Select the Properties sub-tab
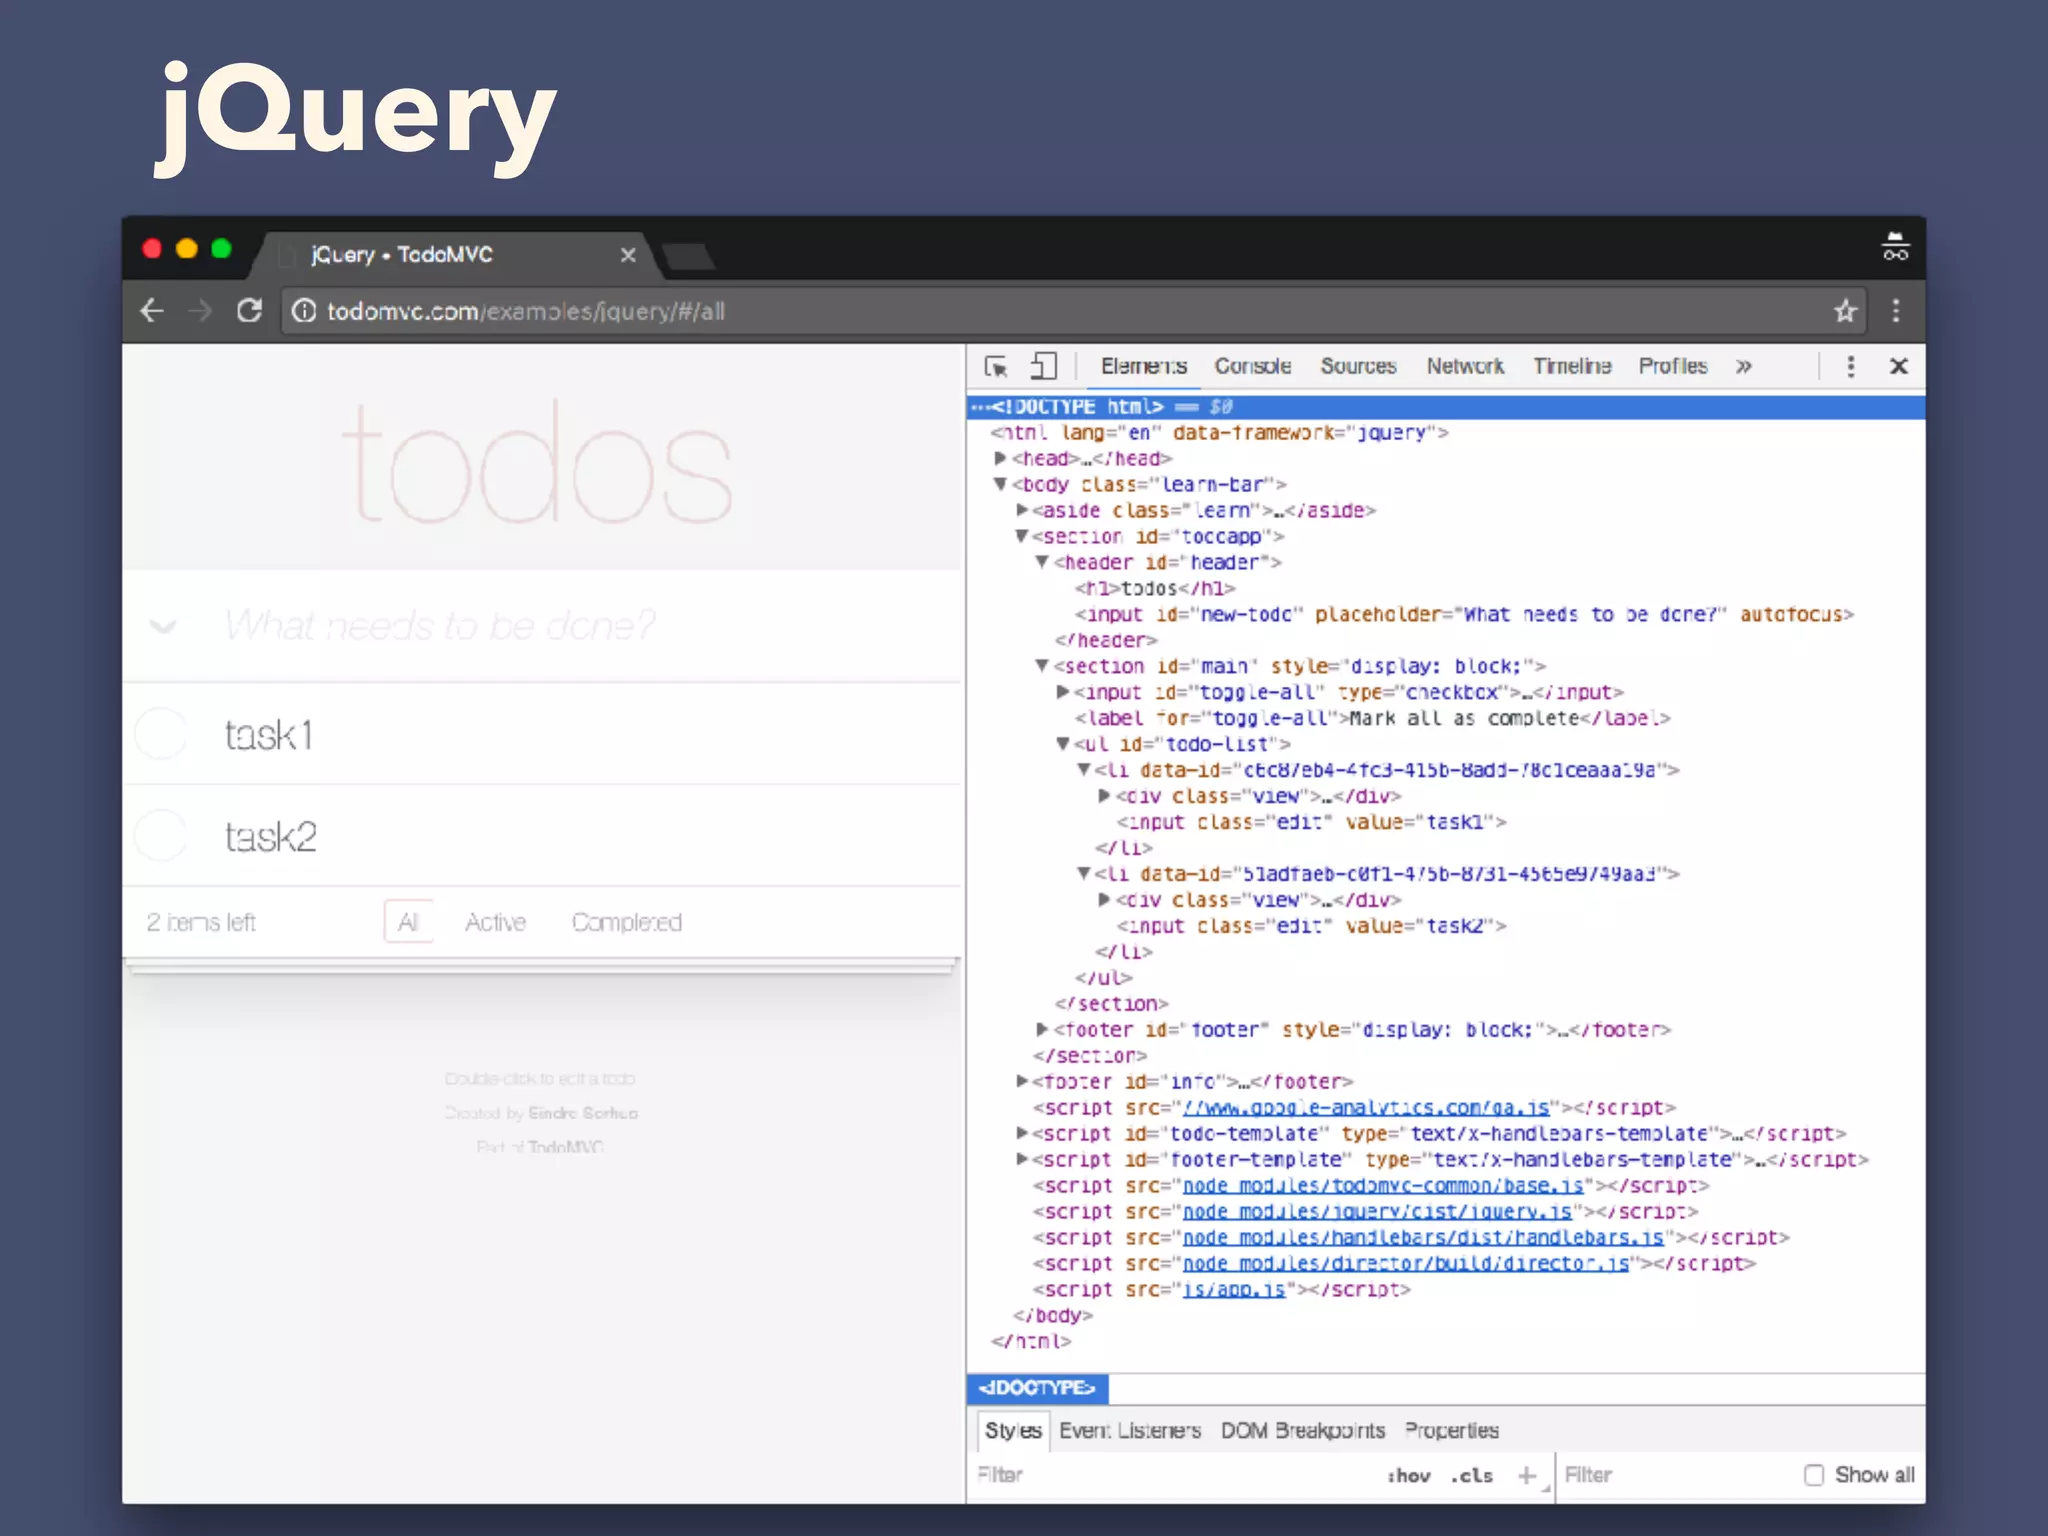This screenshot has height=1536, width=2048. click(x=1452, y=1430)
